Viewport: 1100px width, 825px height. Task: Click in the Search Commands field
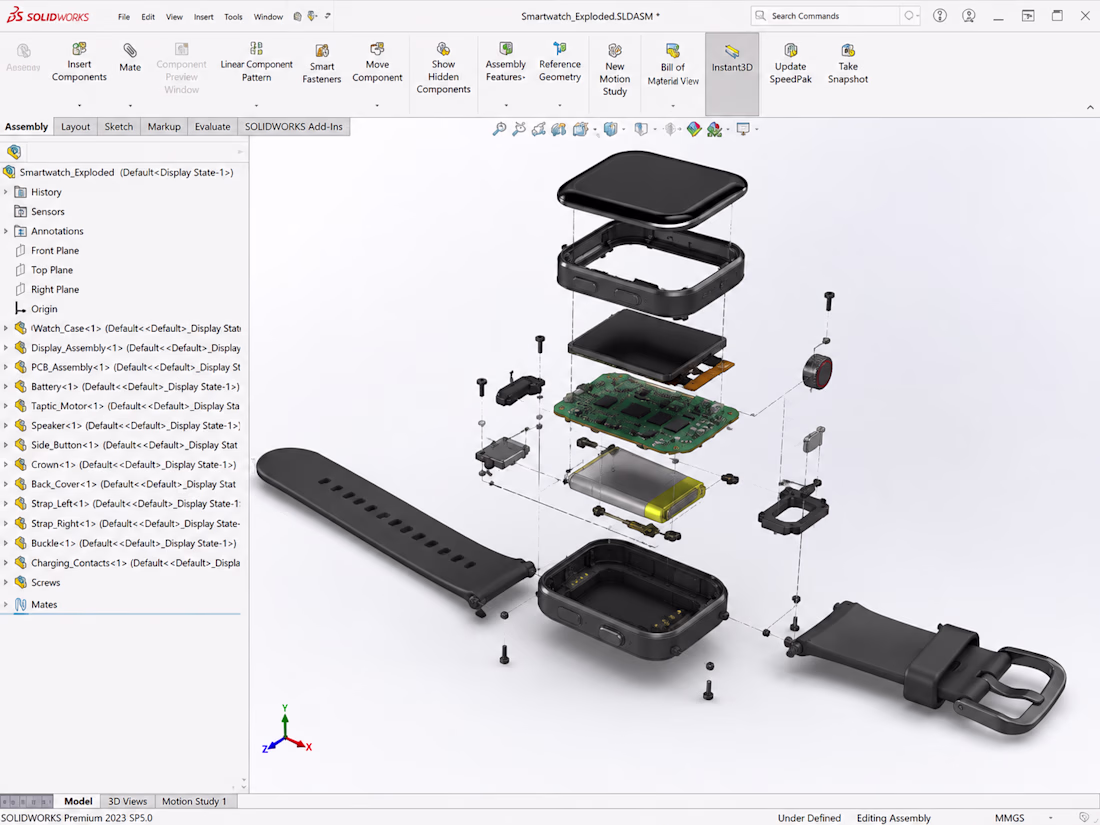(825, 15)
